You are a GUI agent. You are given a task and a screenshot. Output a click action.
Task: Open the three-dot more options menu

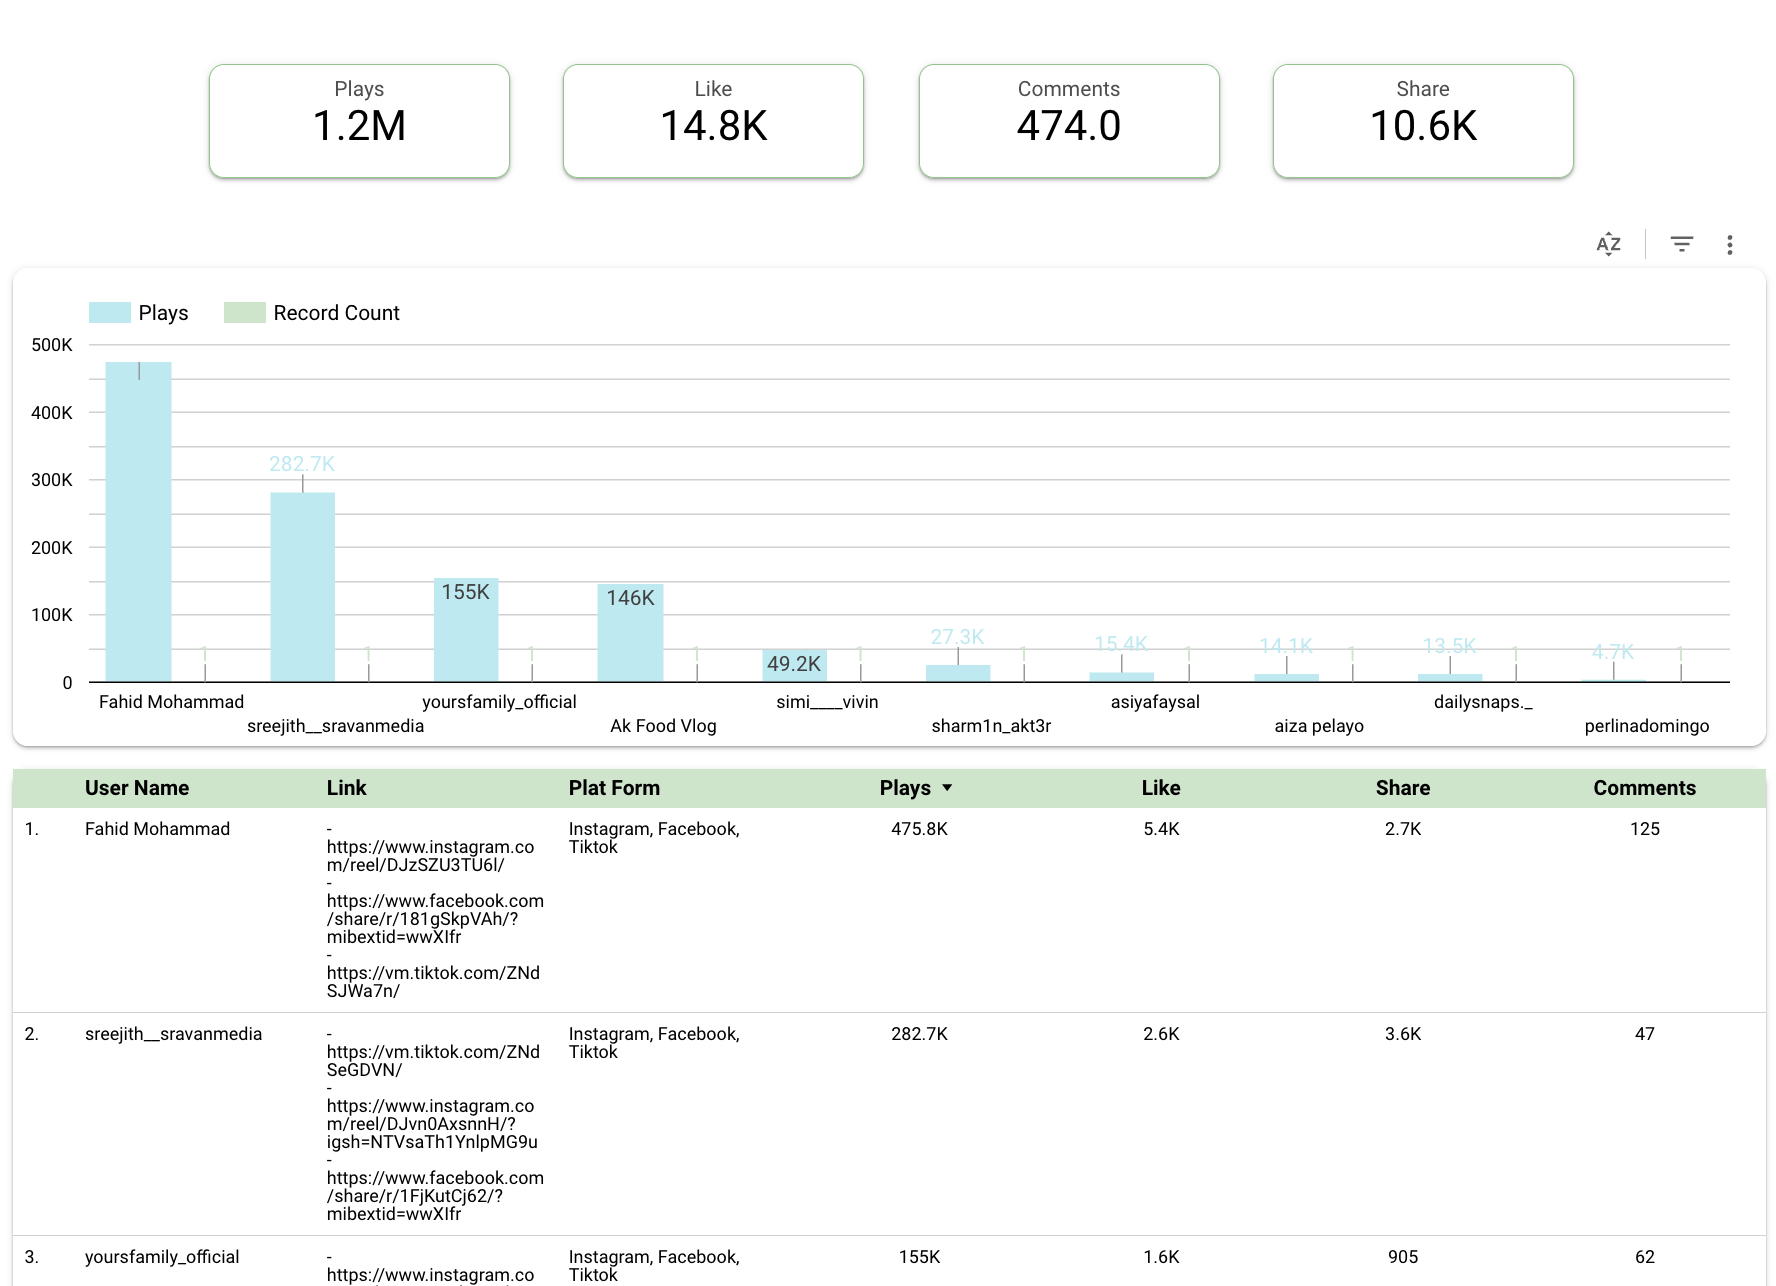[1729, 245]
